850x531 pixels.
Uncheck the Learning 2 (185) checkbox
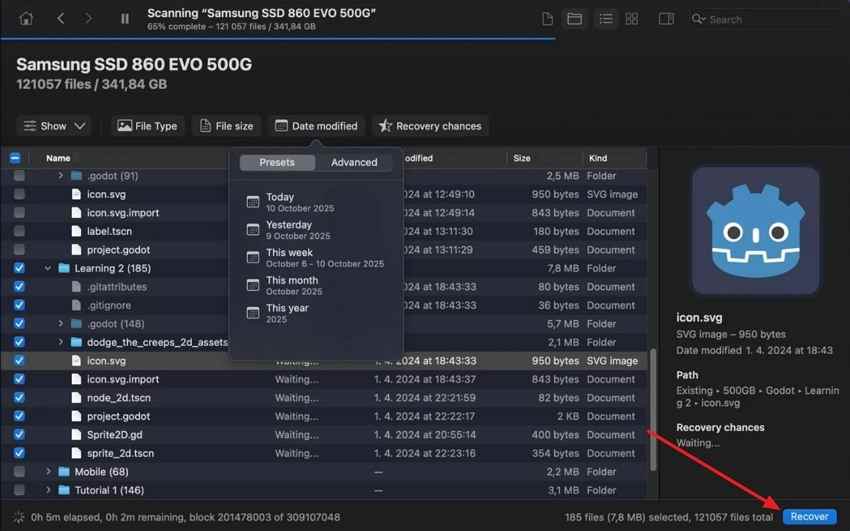tap(19, 268)
